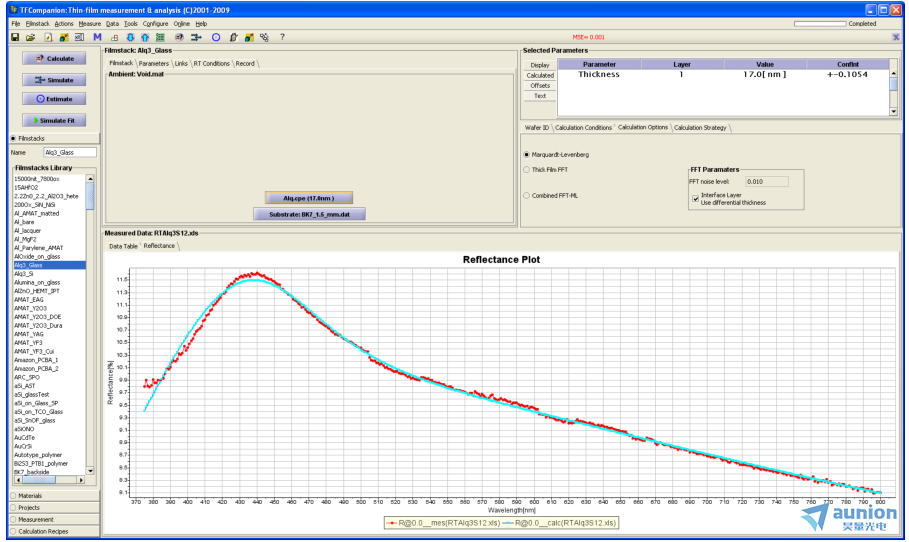The width and height of the screenshot is (909, 542).
Task: Click the Calculated side button
Action: 540,75
